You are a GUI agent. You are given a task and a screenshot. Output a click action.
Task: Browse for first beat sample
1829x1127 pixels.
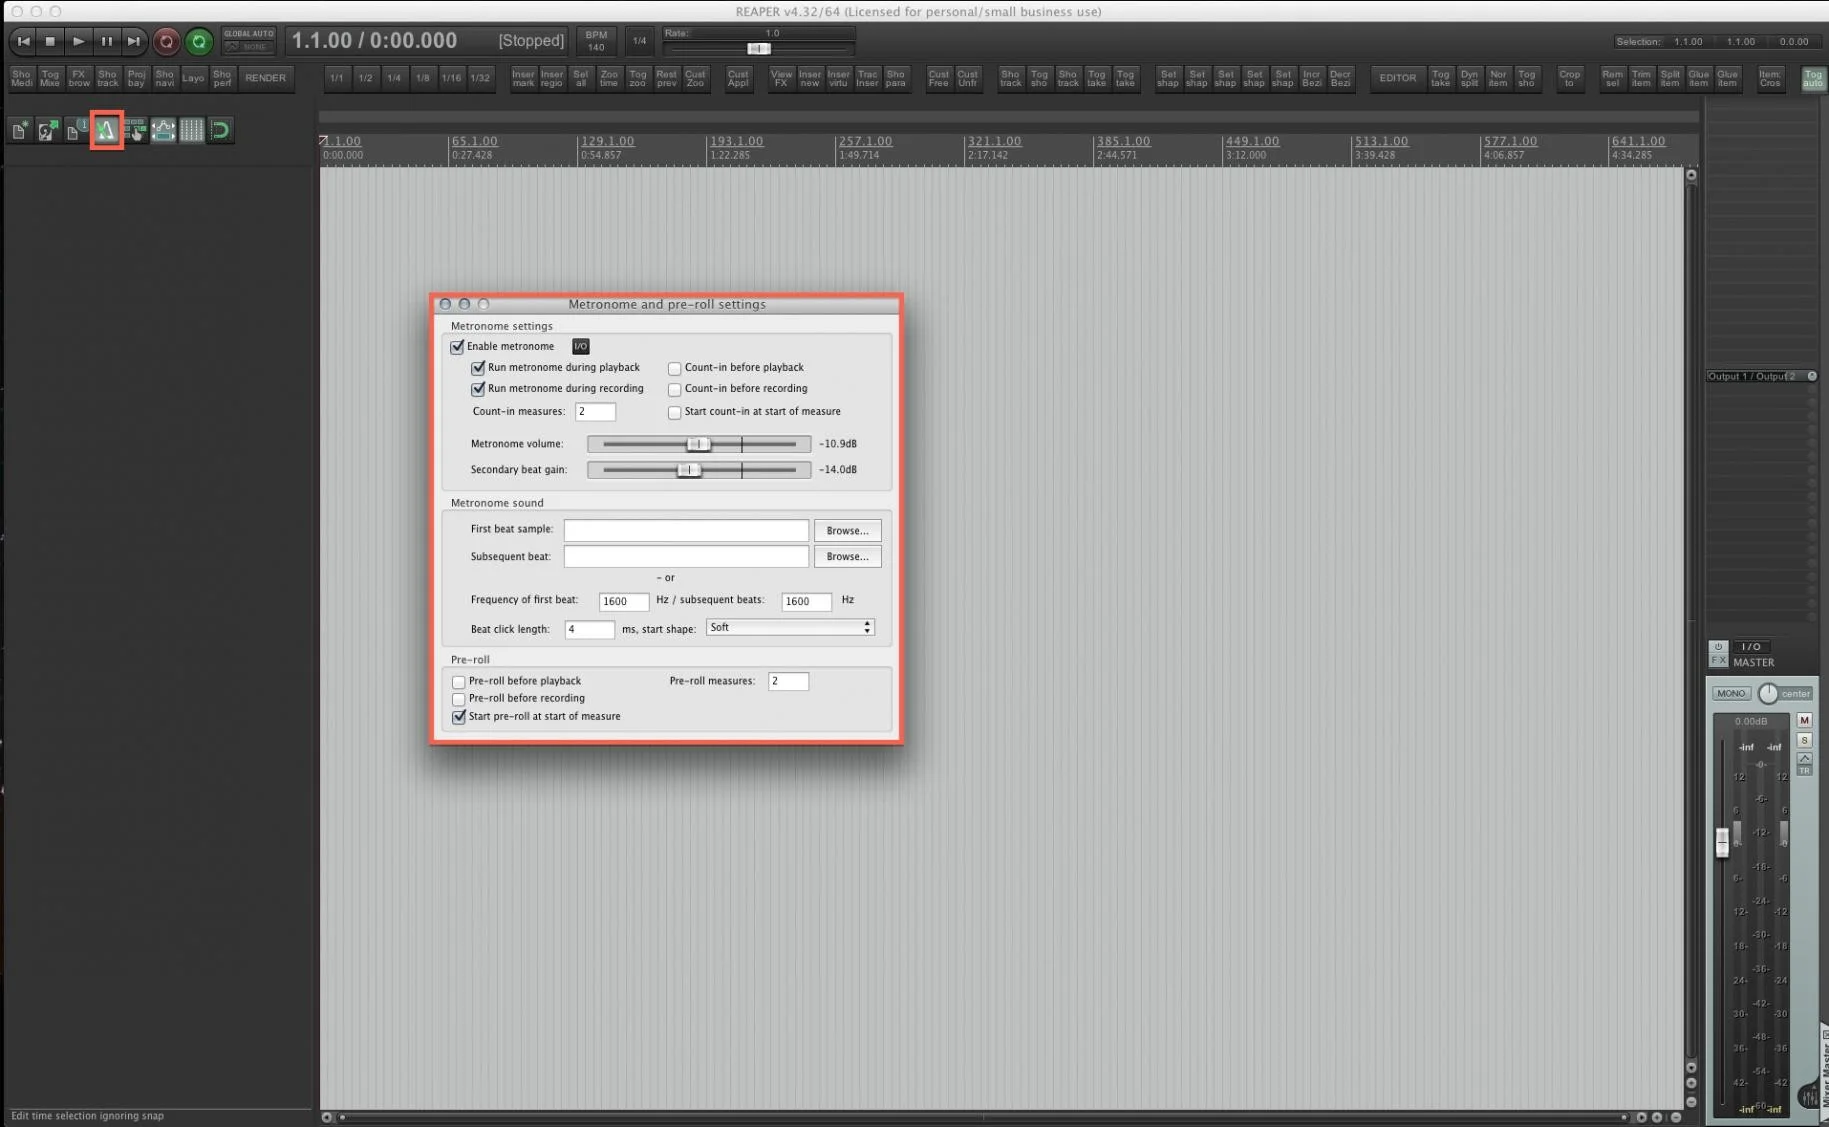pos(846,530)
